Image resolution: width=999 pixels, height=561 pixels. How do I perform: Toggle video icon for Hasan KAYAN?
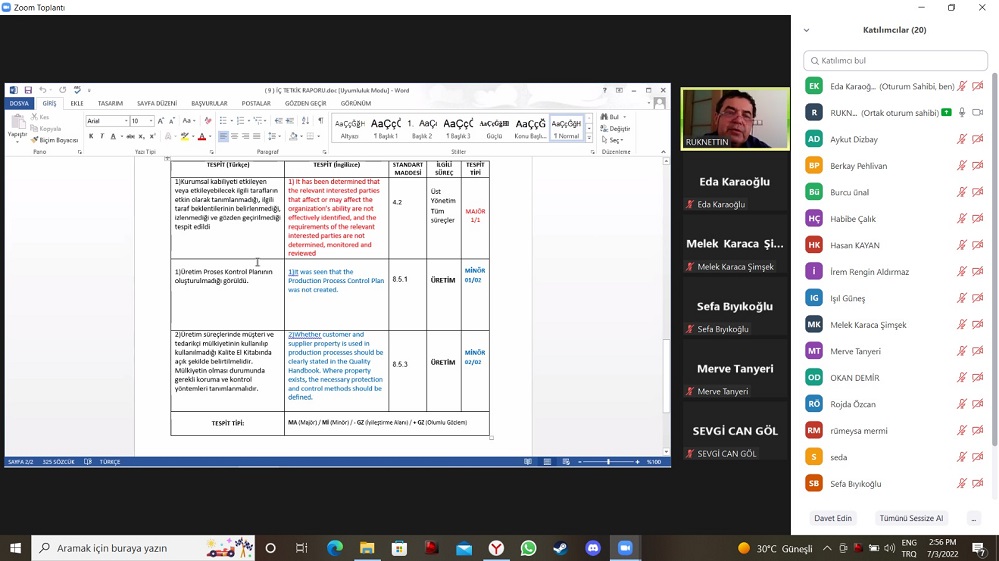coord(977,245)
